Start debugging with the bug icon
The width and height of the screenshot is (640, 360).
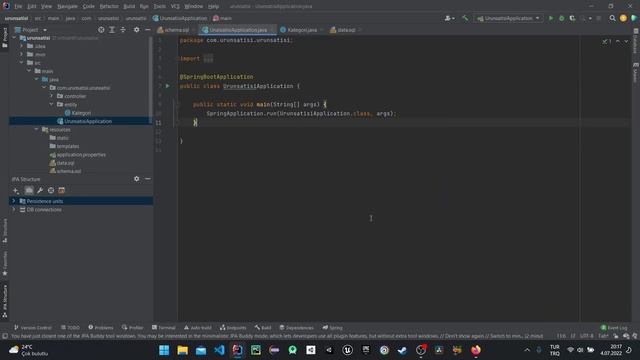tap(562, 18)
